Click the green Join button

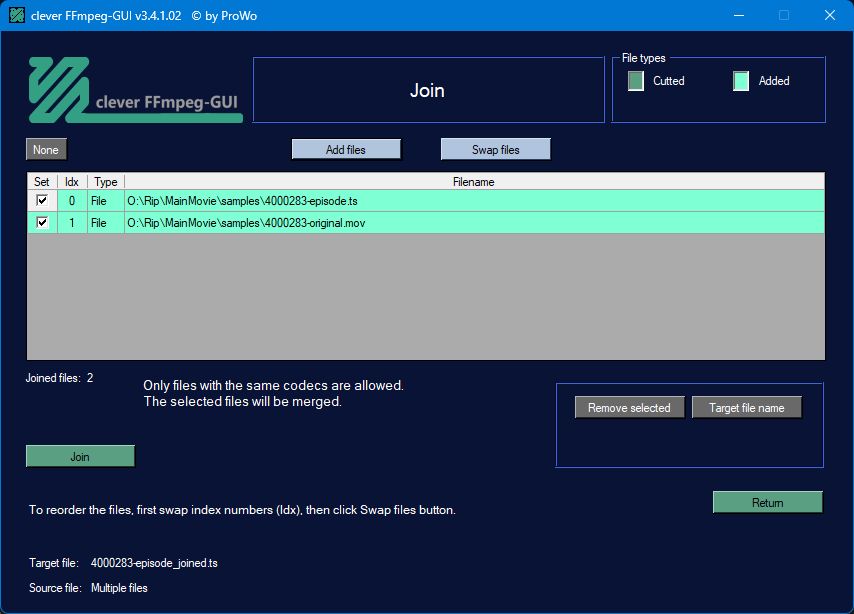pos(80,457)
